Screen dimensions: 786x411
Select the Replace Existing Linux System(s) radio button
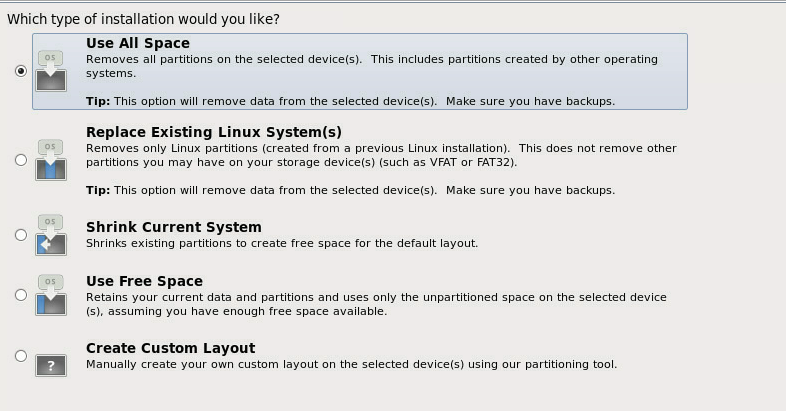21,160
